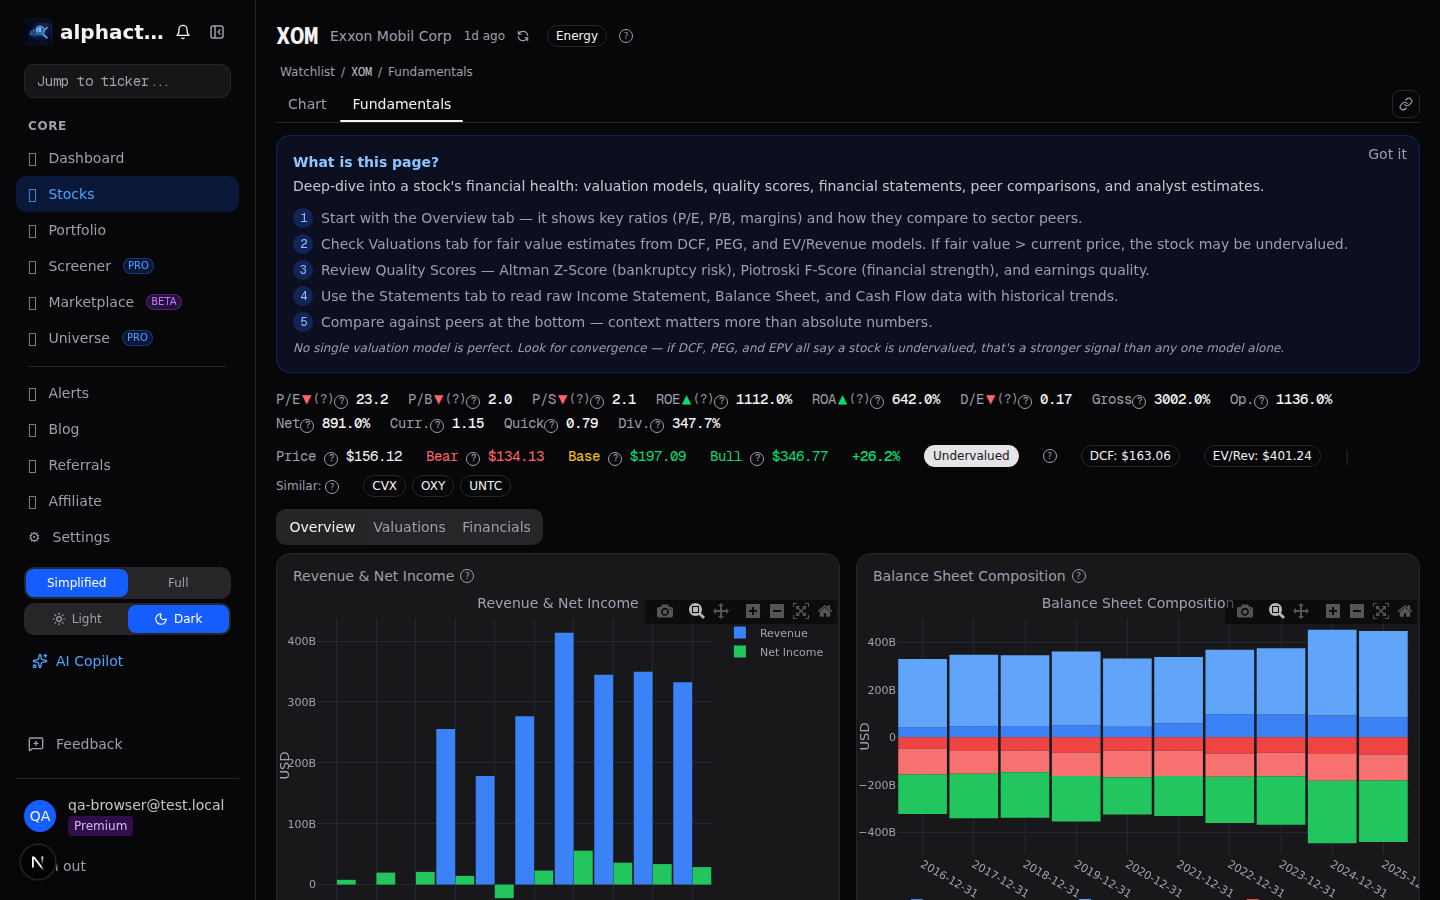Dismiss the page guide with Got it
1440x900 pixels.
1387,154
